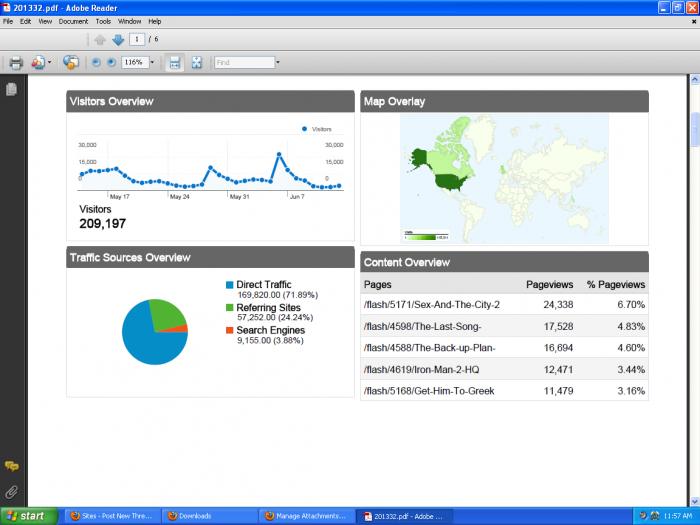Open the Pages thumbnail panel
700x525 pixels.
12,90
